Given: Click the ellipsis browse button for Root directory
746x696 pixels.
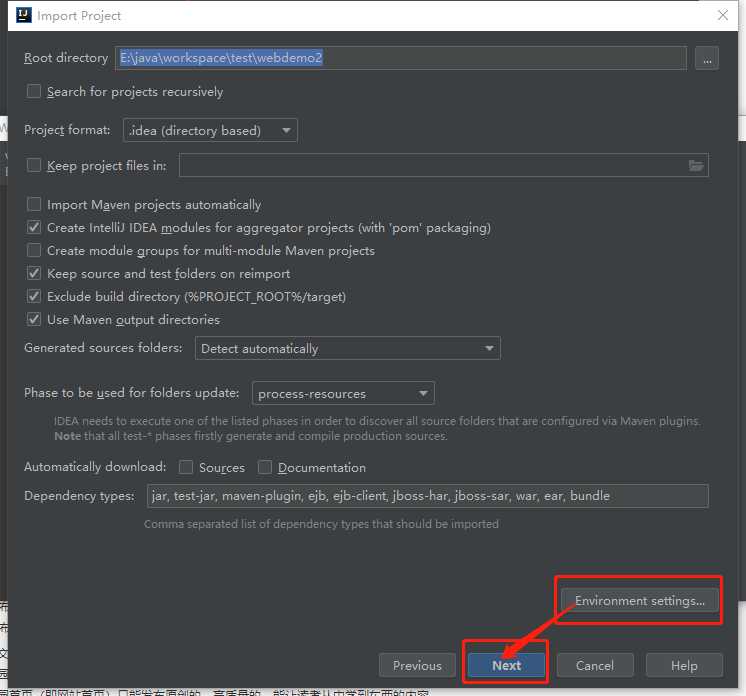Looking at the screenshot, I should [x=707, y=59].
